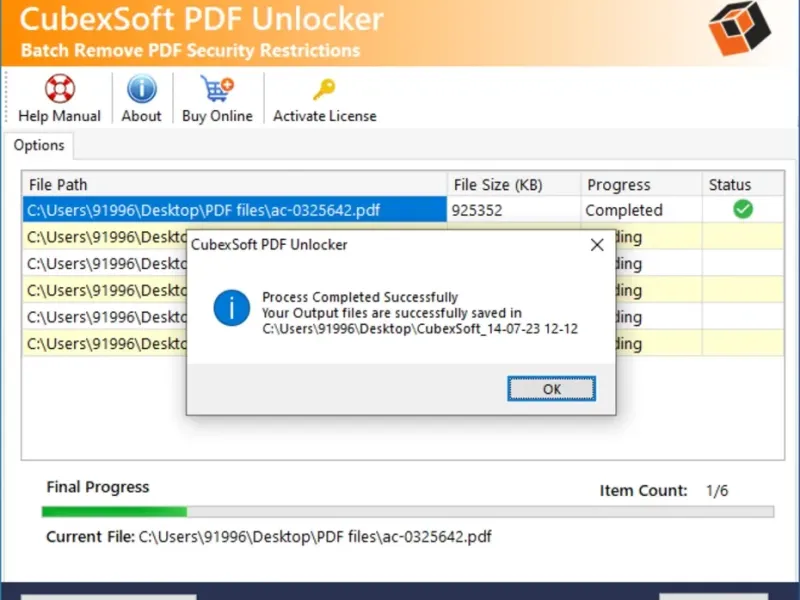Click Item Count value 1/6
800x600 pixels.
coord(717,491)
